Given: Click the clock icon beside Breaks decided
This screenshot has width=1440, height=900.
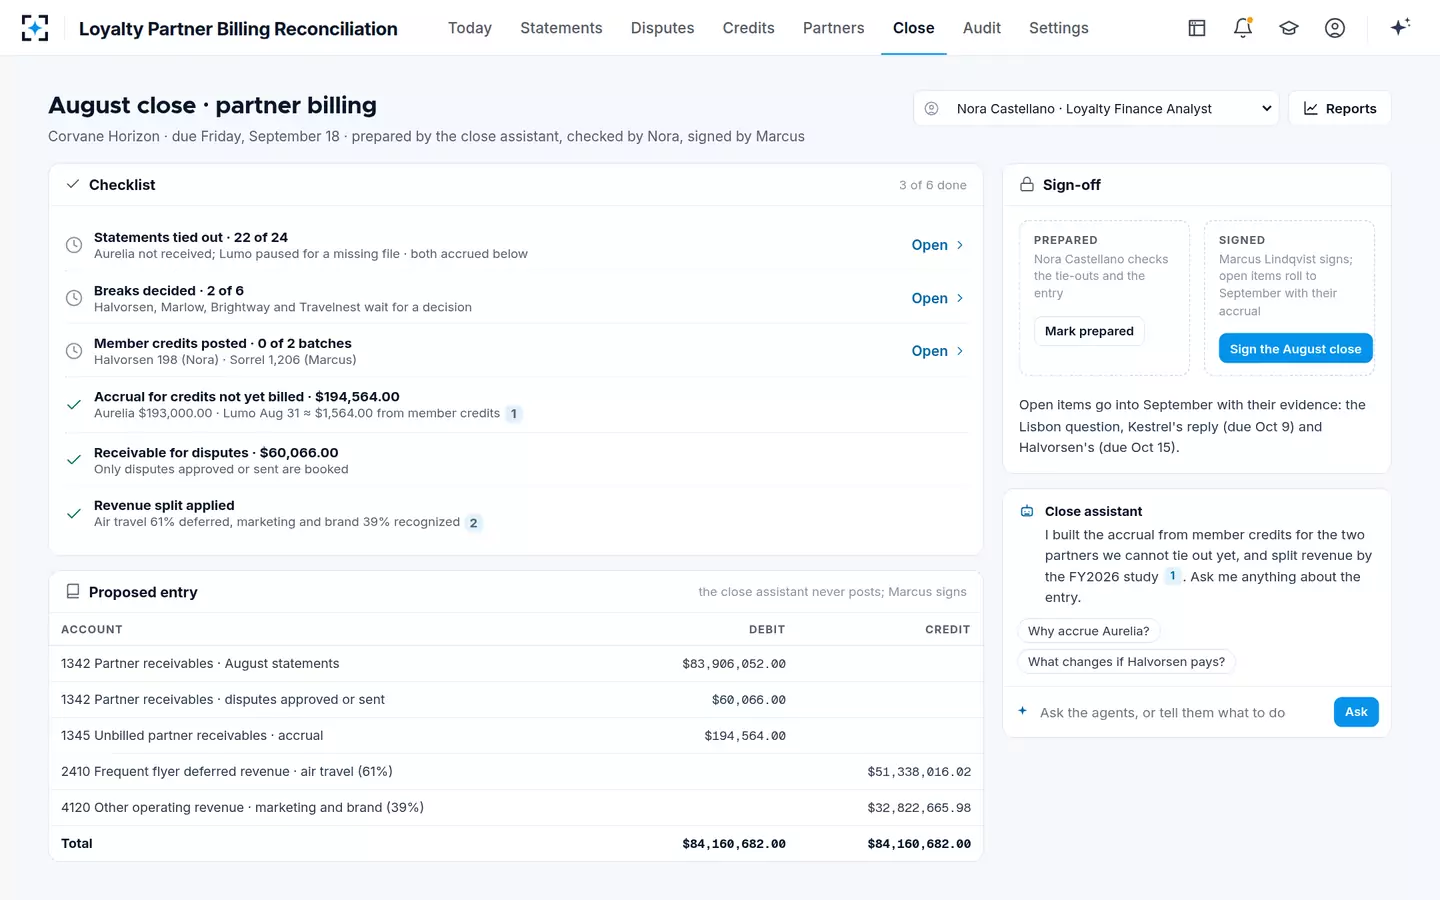Looking at the screenshot, I should 74,298.
